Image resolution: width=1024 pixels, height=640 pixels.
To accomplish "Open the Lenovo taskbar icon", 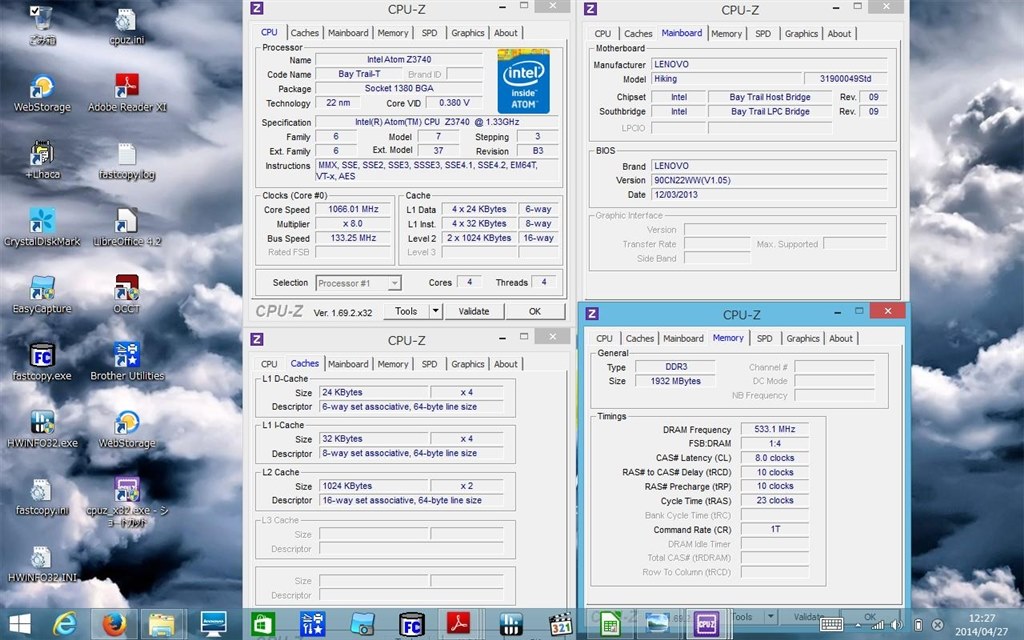I will tap(213, 624).
